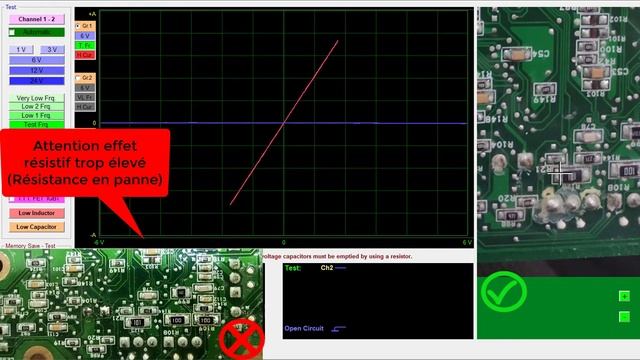Select Test Frq frequency

click(x=36, y=124)
